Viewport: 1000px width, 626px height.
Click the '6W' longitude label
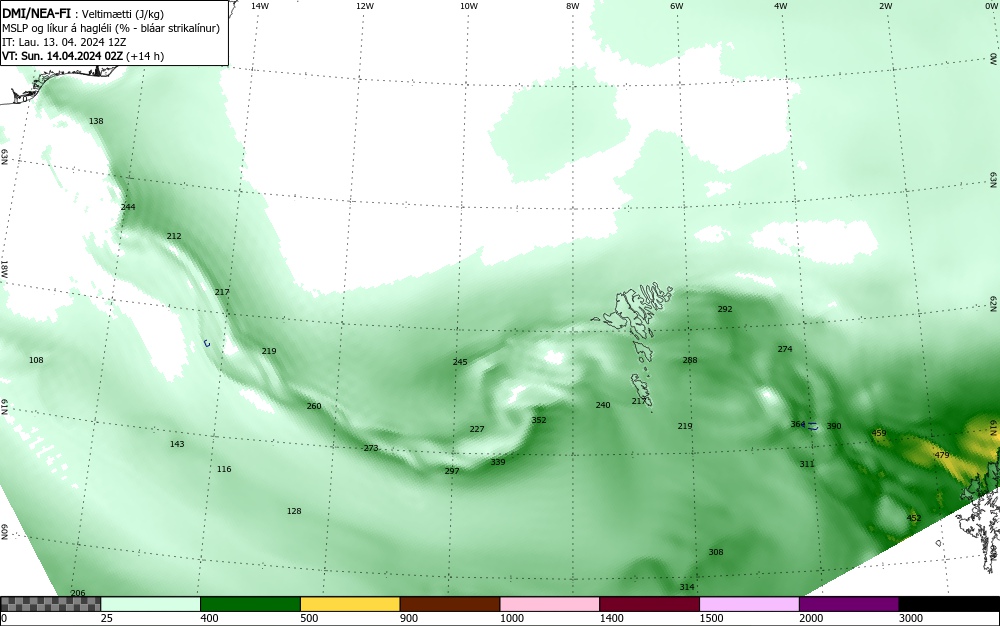click(677, 6)
